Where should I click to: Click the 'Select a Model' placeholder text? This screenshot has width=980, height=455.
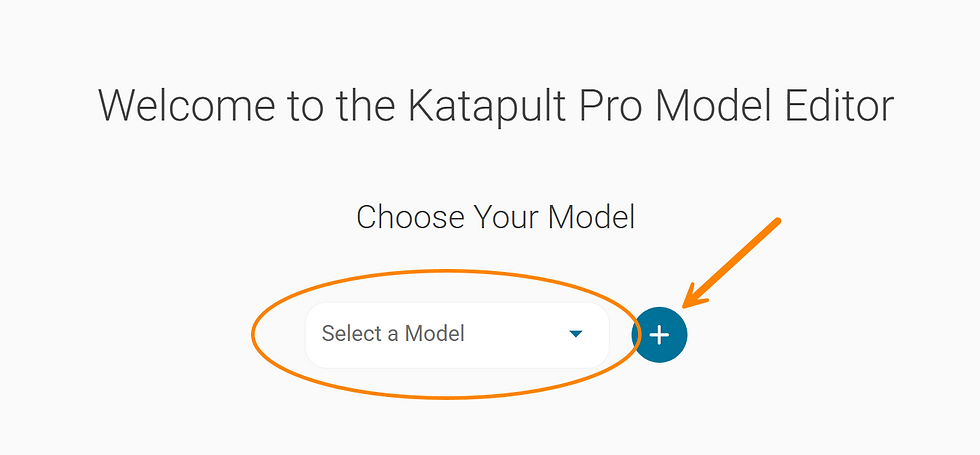coord(392,334)
